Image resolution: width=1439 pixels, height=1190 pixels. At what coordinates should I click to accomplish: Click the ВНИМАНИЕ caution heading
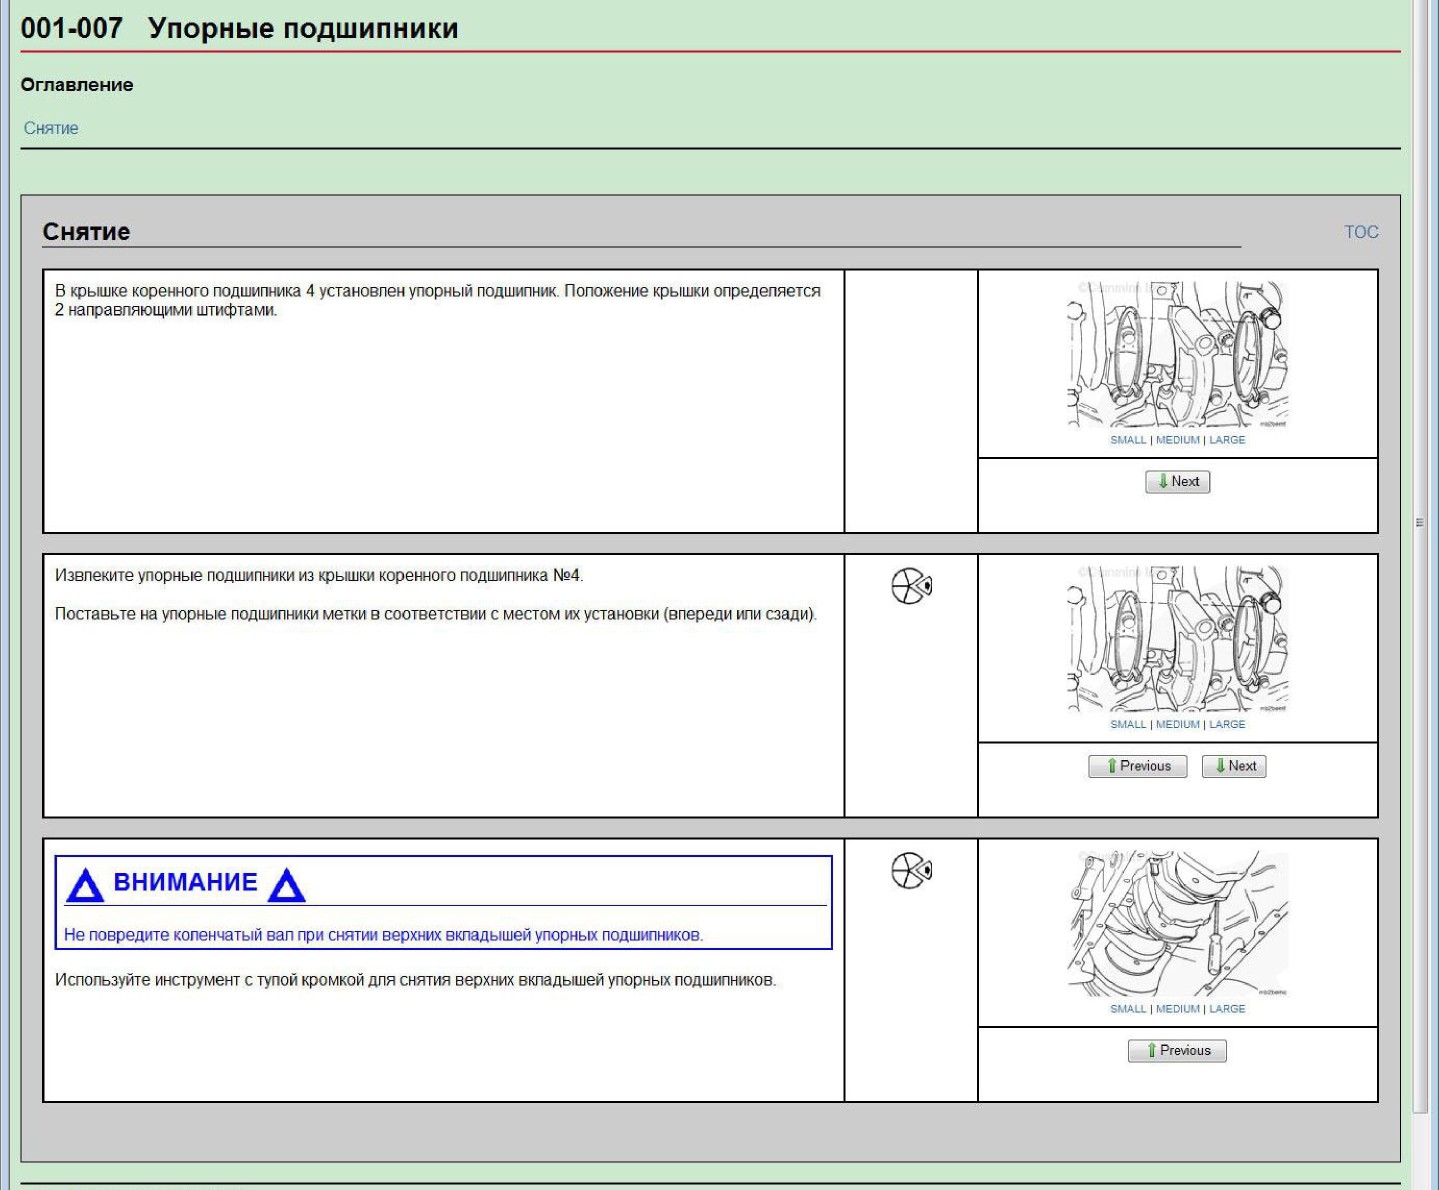[186, 882]
